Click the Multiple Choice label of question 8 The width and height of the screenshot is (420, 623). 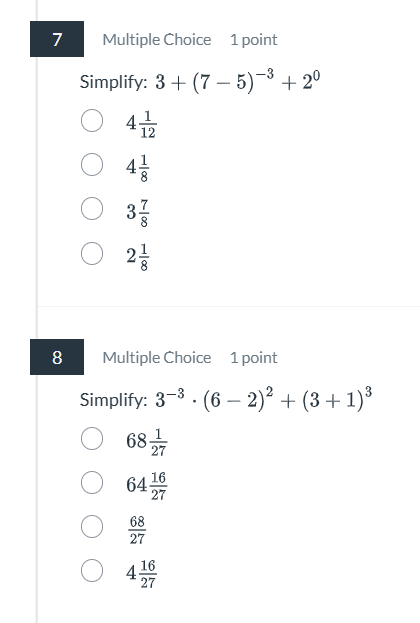coord(157,358)
